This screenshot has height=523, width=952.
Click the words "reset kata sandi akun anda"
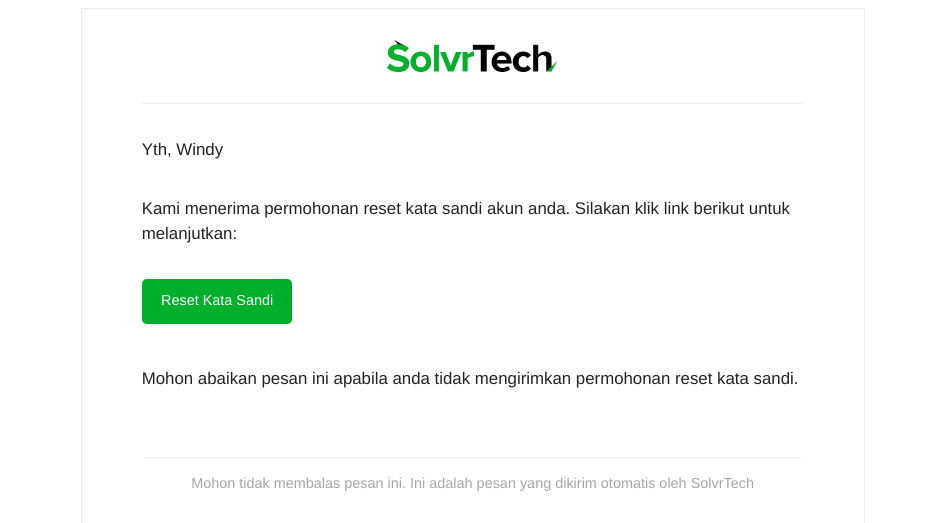(x=466, y=208)
